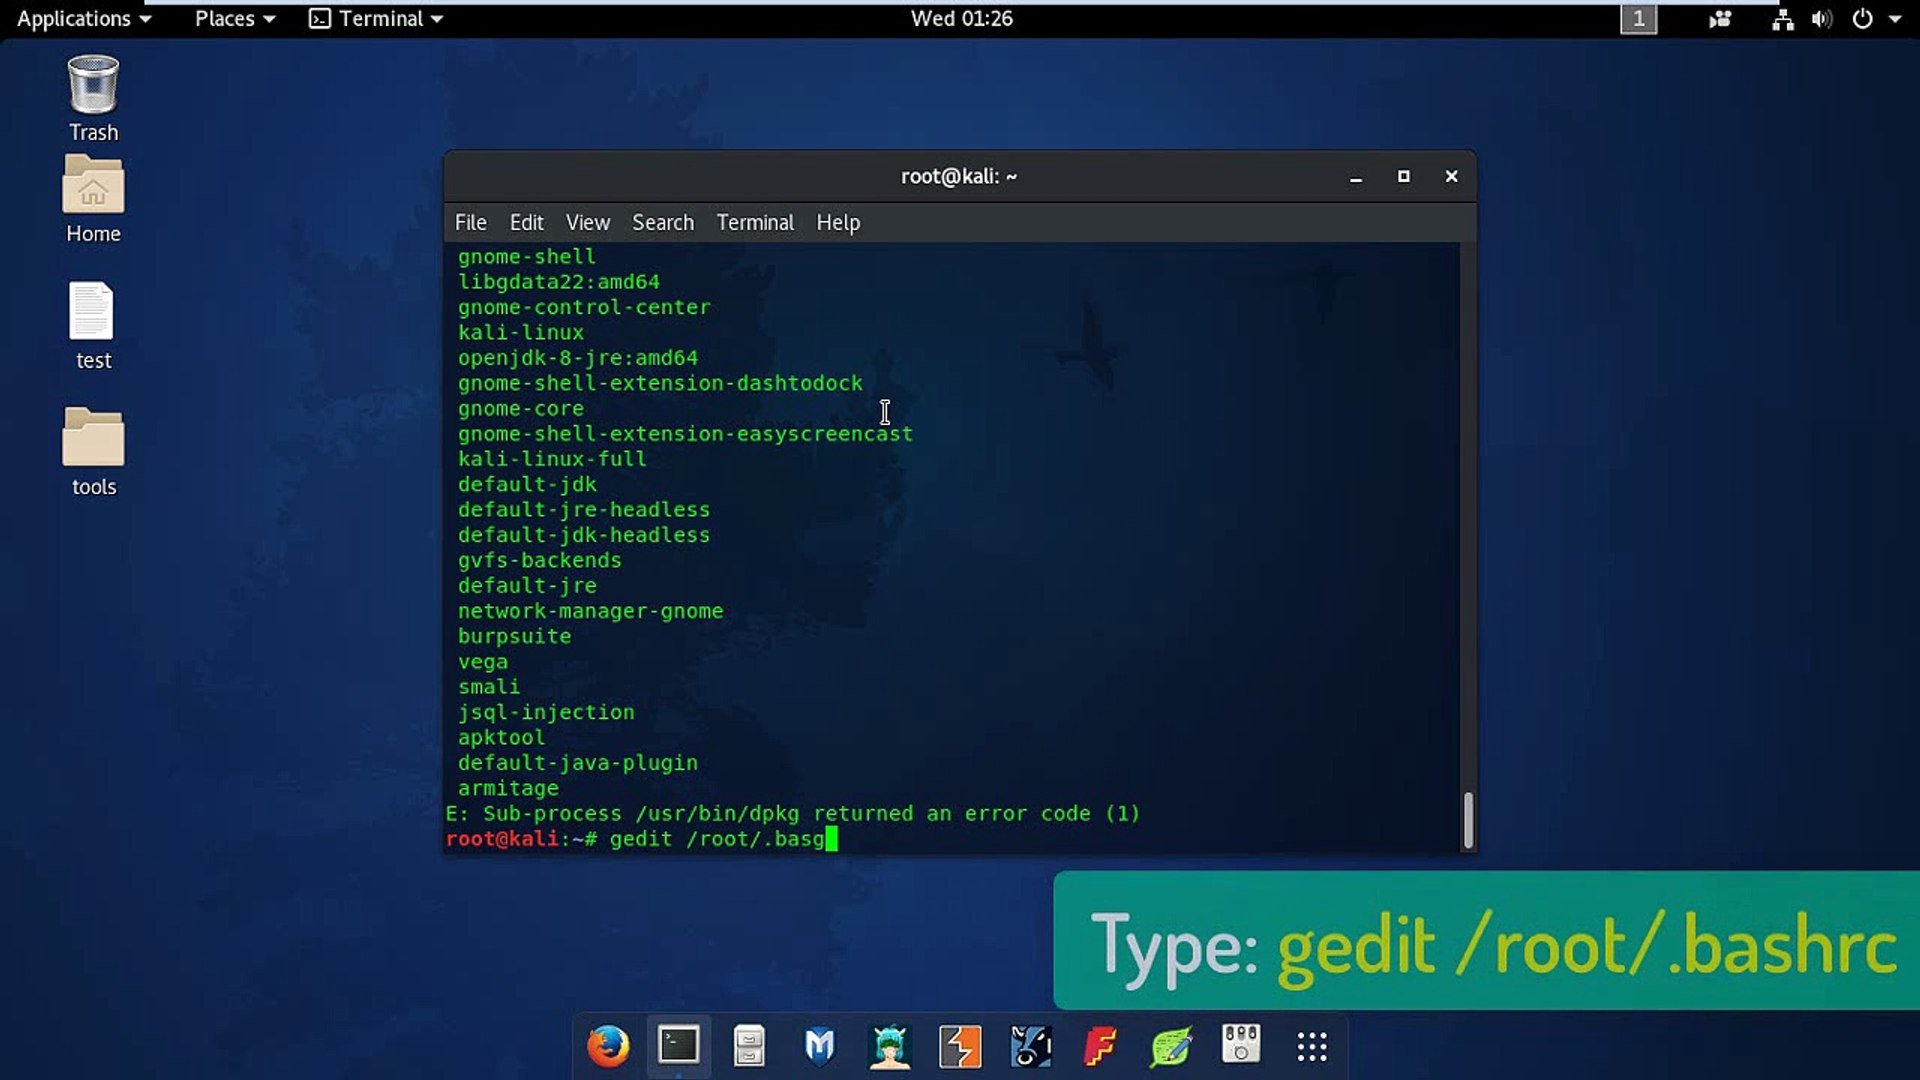The height and width of the screenshot is (1080, 1920).
Task: Select the tools folder on desktop
Action: pyautogui.click(x=93, y=451)
